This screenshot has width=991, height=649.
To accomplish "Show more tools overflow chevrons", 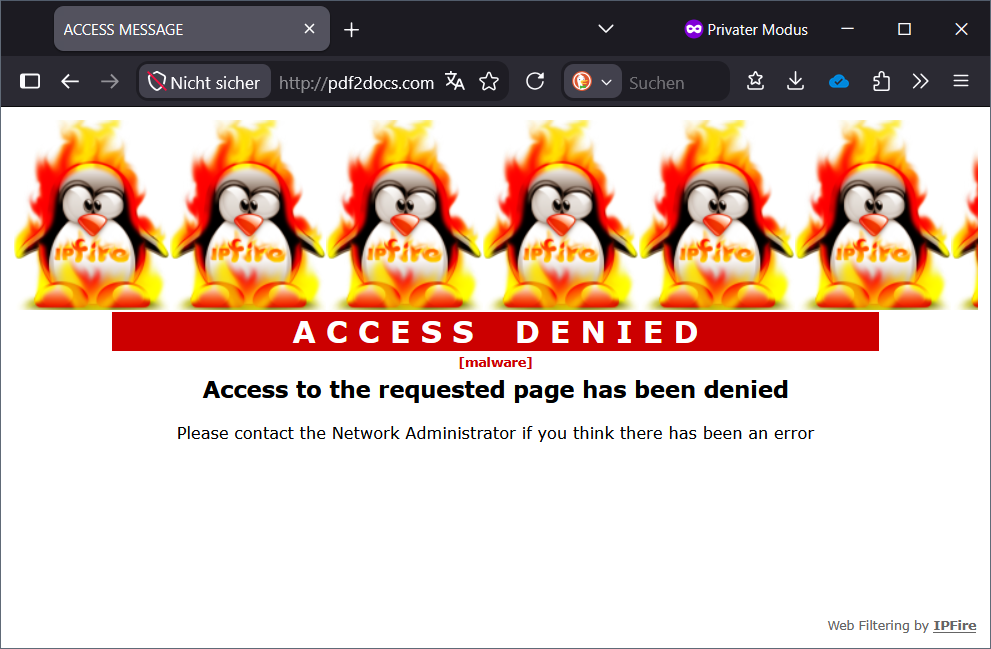I will [x=920, y=82].
